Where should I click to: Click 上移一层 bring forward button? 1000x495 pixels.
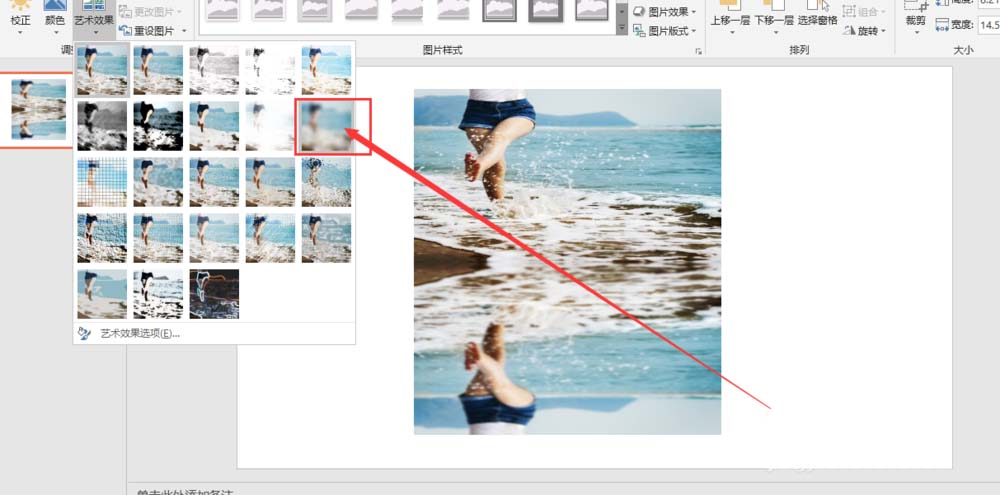point(730,18)
